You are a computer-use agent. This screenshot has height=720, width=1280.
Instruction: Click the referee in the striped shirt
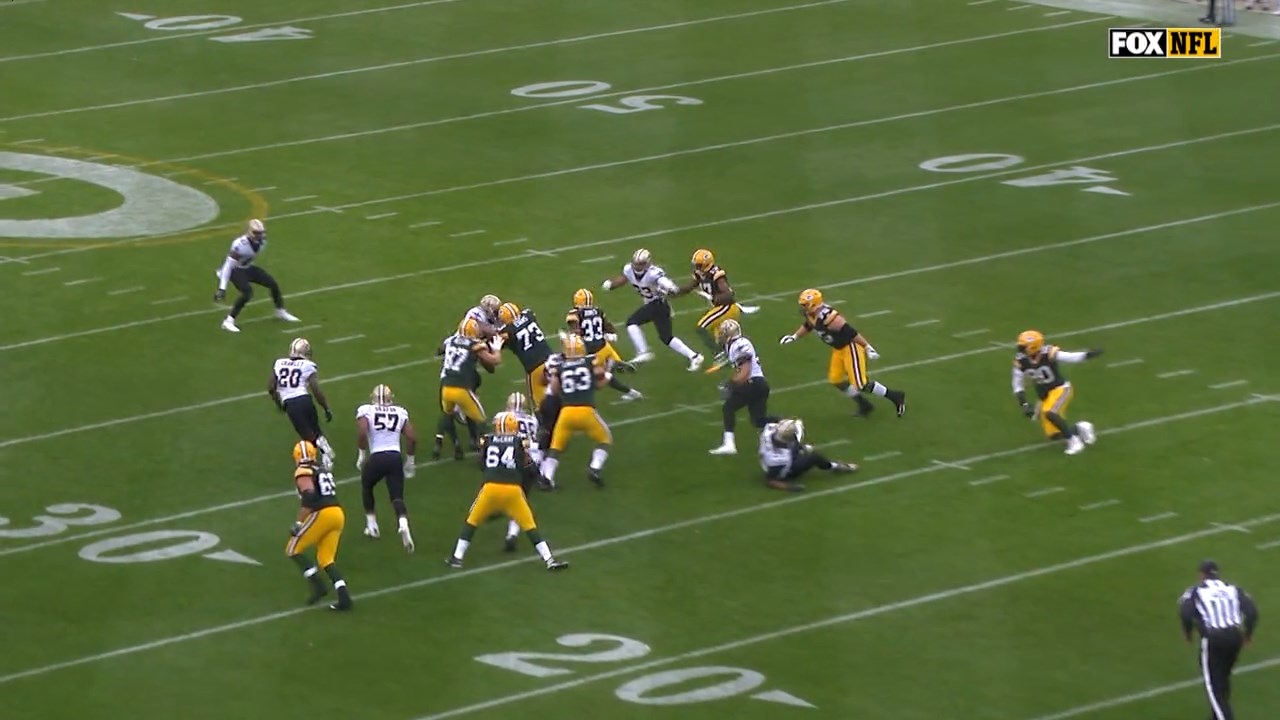[1218, 632]
